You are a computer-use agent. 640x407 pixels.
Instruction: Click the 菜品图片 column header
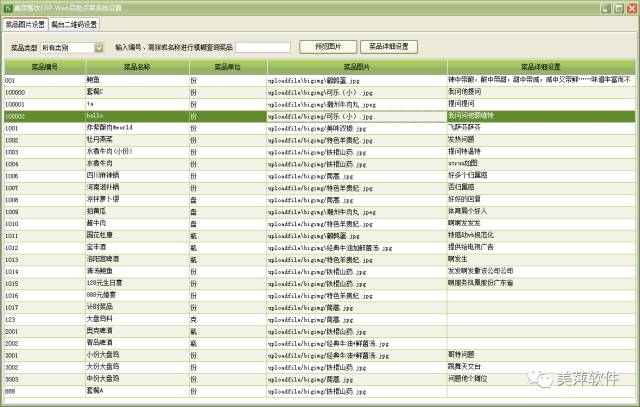tap(355, 67)
